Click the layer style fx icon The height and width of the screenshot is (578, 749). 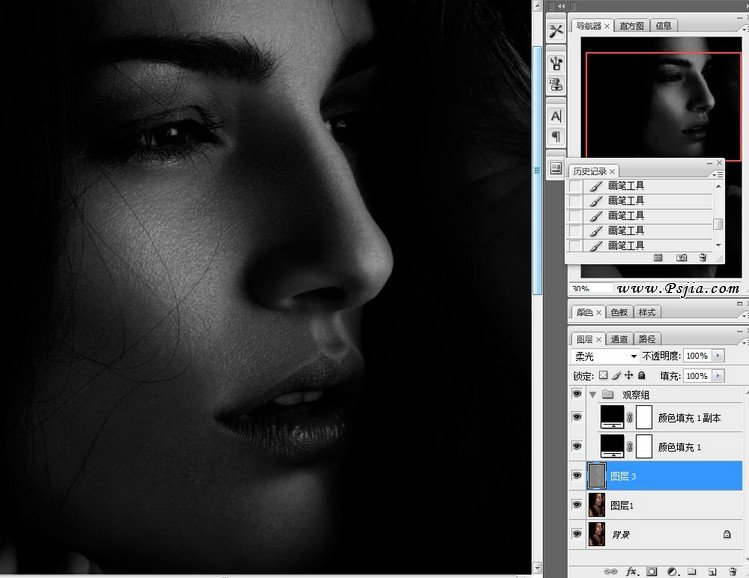pyautogui.click(x=631, y=572)
